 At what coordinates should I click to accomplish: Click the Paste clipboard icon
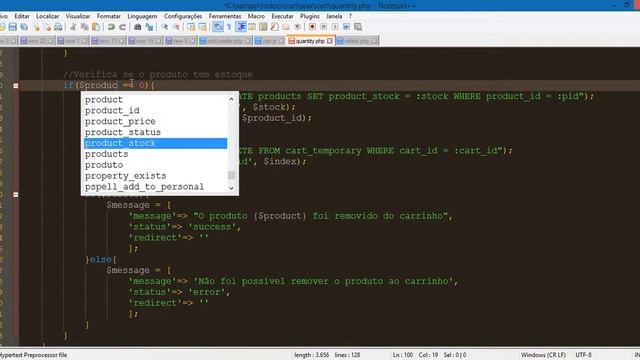coord(96,27)
